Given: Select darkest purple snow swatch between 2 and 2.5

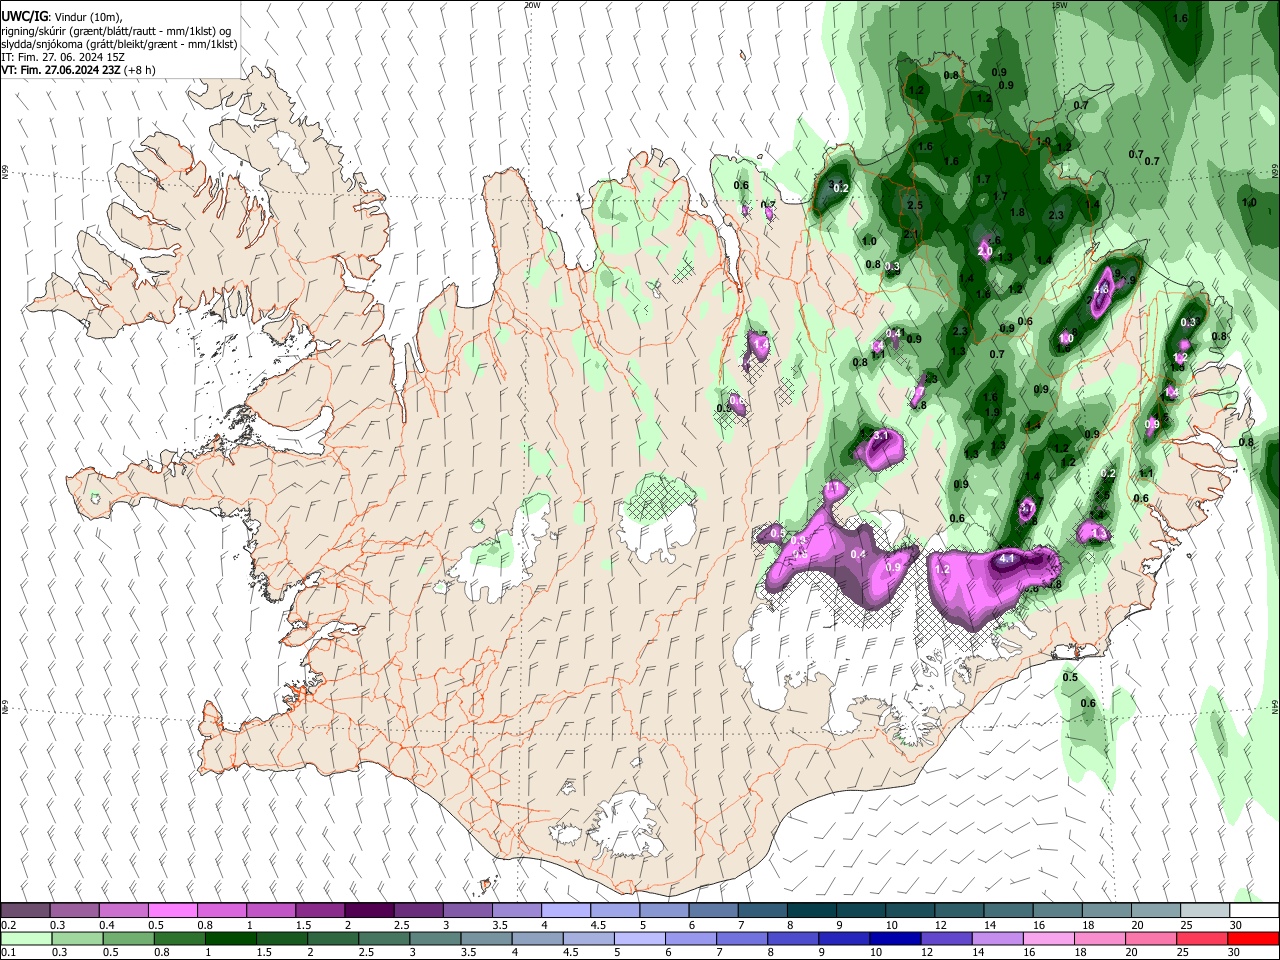Looking at the screenshot, I should (368, 910).
